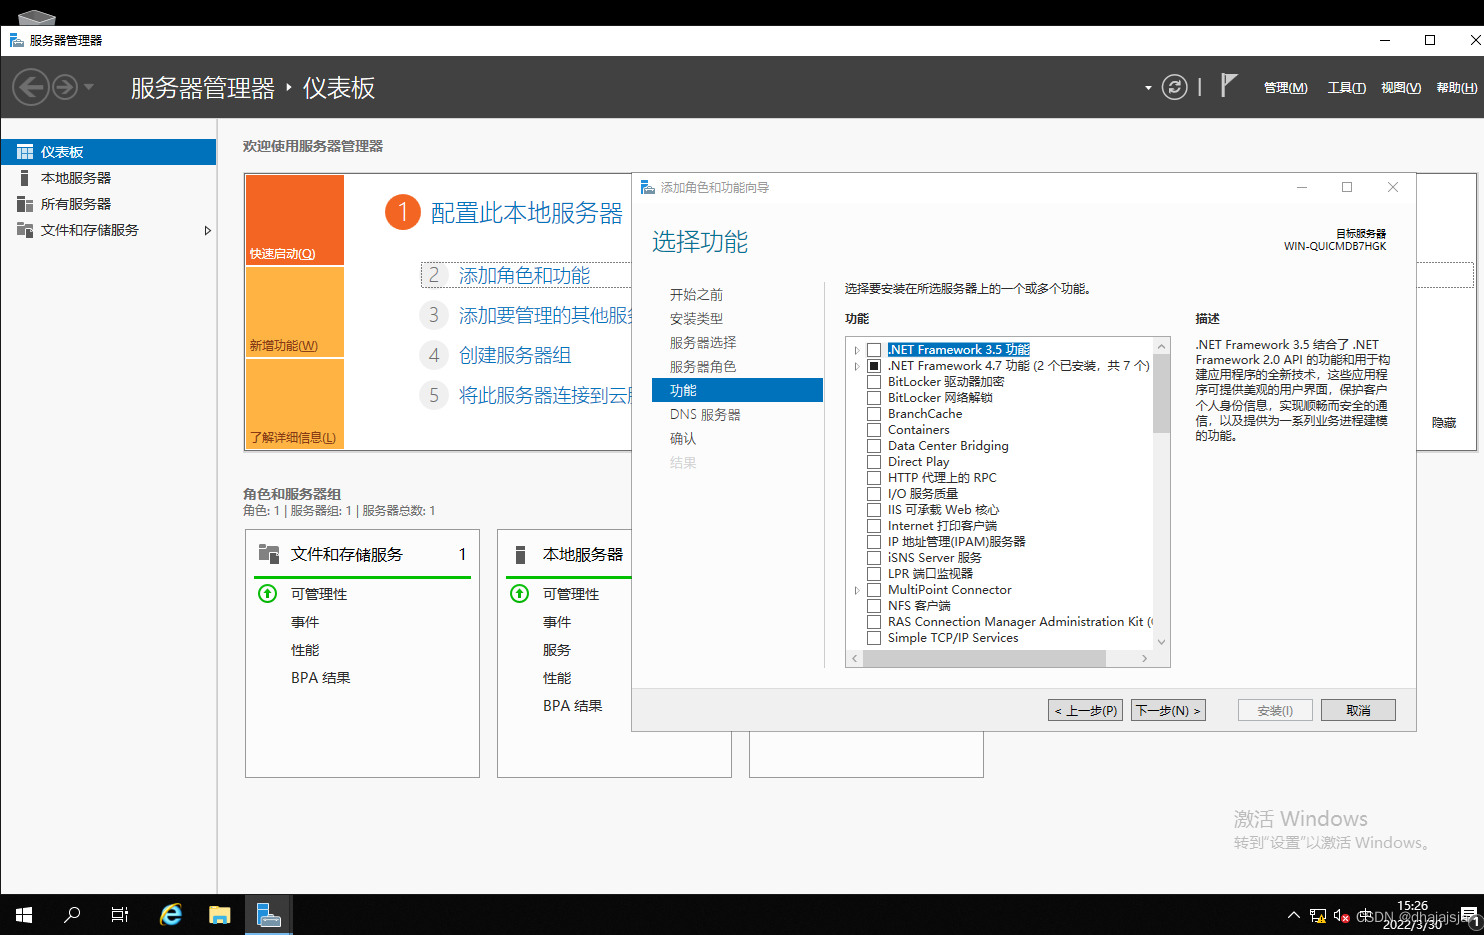Viewport: 1484px width, 935px height.
Task: Click green status icon in 文件和存储服务 tile
Action: [x=268, y=594]
